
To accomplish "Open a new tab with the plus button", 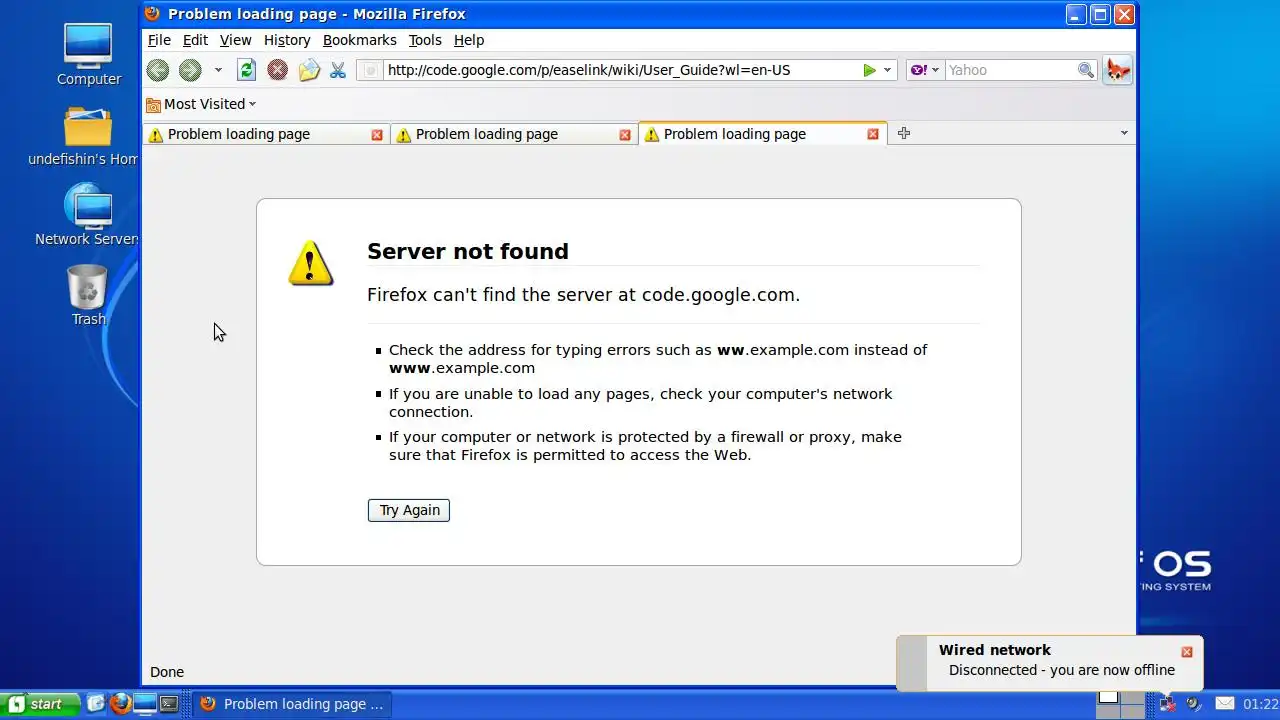I will tap(904, 133).
